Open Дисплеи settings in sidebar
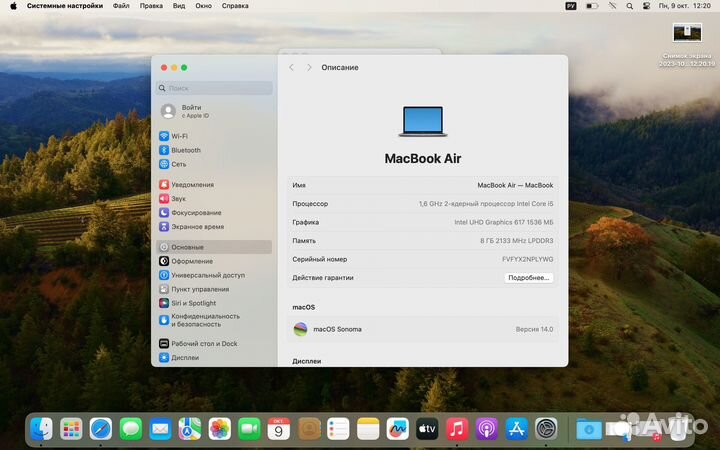Viewport: 720px width, 450px height. click(179, 357)
